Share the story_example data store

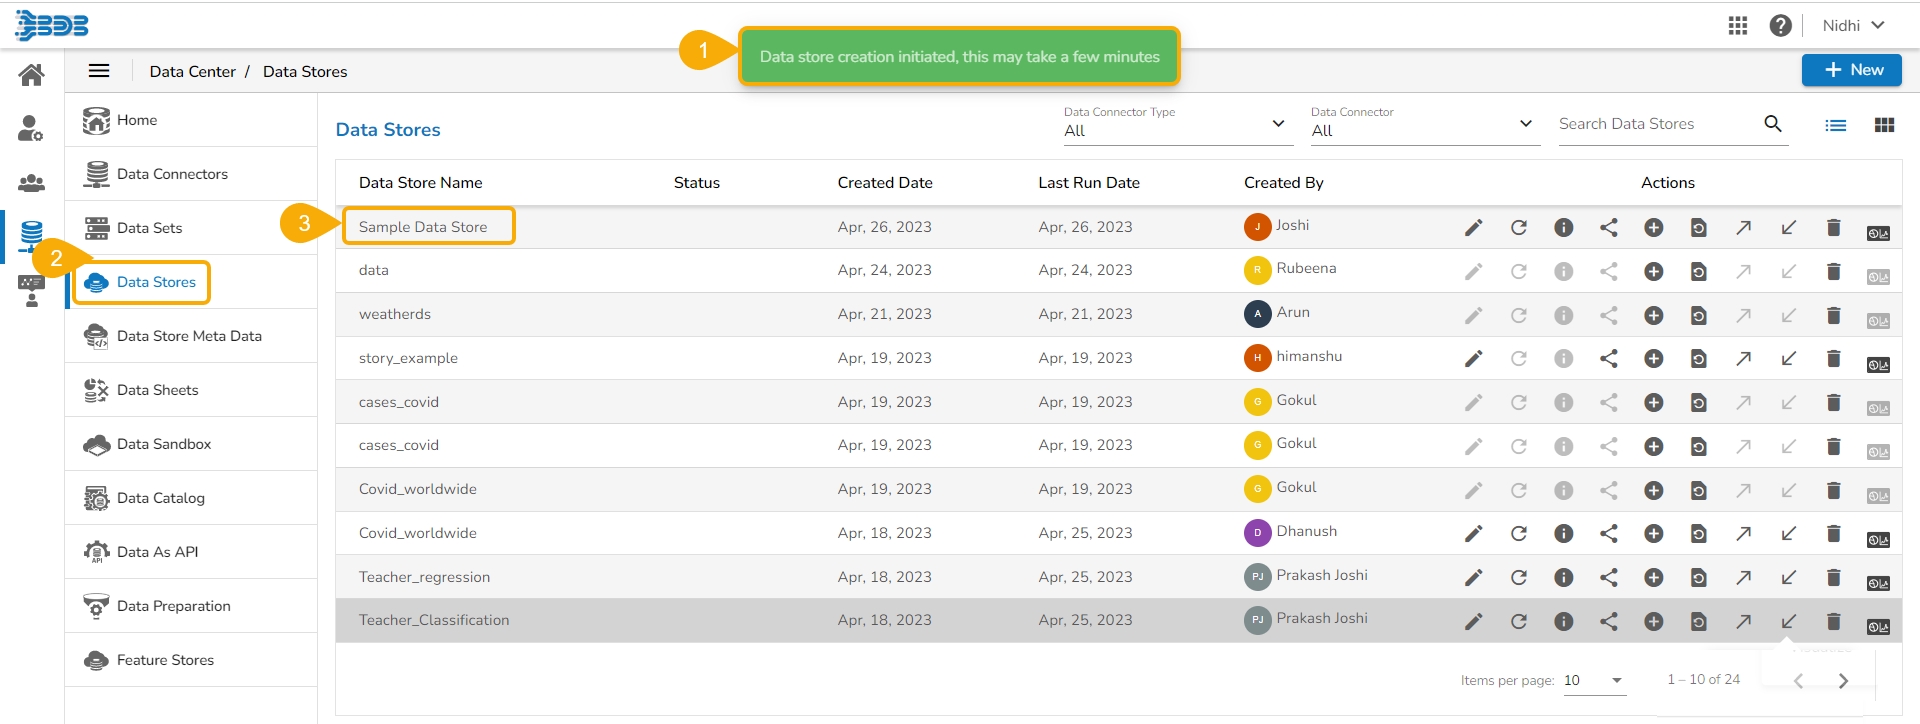coord(1608,358)
